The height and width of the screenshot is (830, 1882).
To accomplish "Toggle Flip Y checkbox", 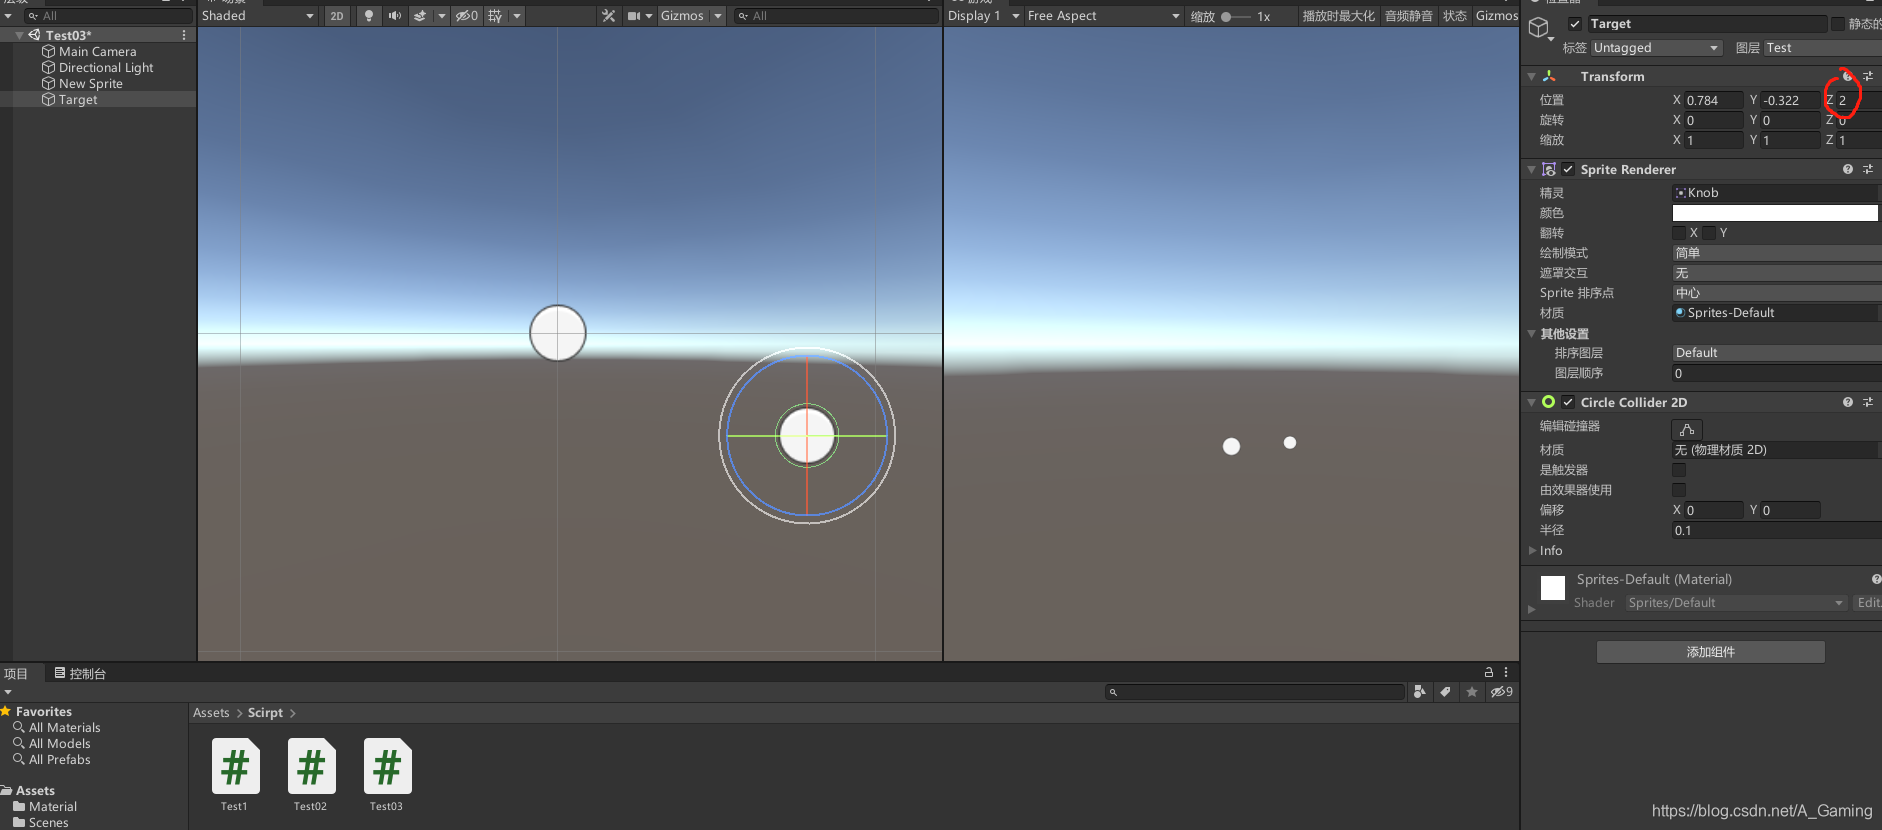I will coord(1709,233).
